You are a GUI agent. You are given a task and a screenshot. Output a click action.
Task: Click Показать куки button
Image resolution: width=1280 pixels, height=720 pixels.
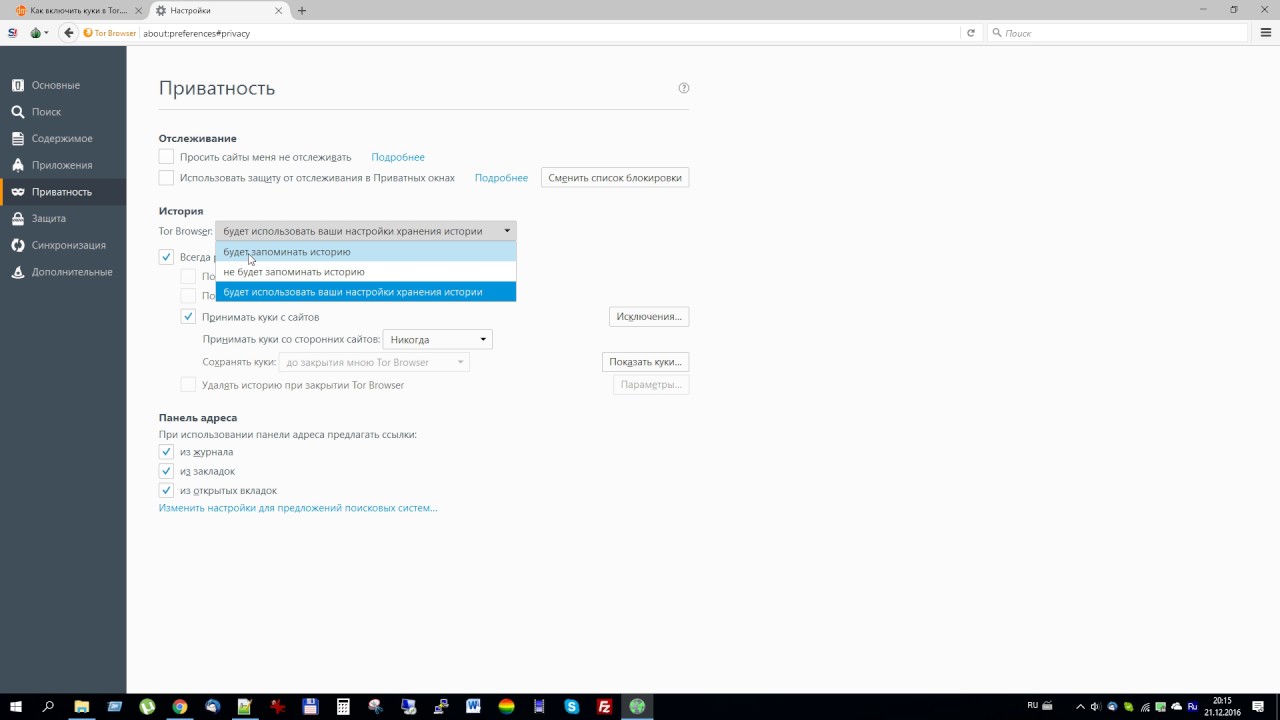pos(645,362)
